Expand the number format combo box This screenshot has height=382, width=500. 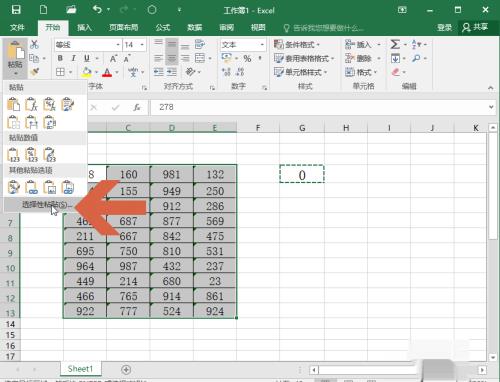pos(262,45)
